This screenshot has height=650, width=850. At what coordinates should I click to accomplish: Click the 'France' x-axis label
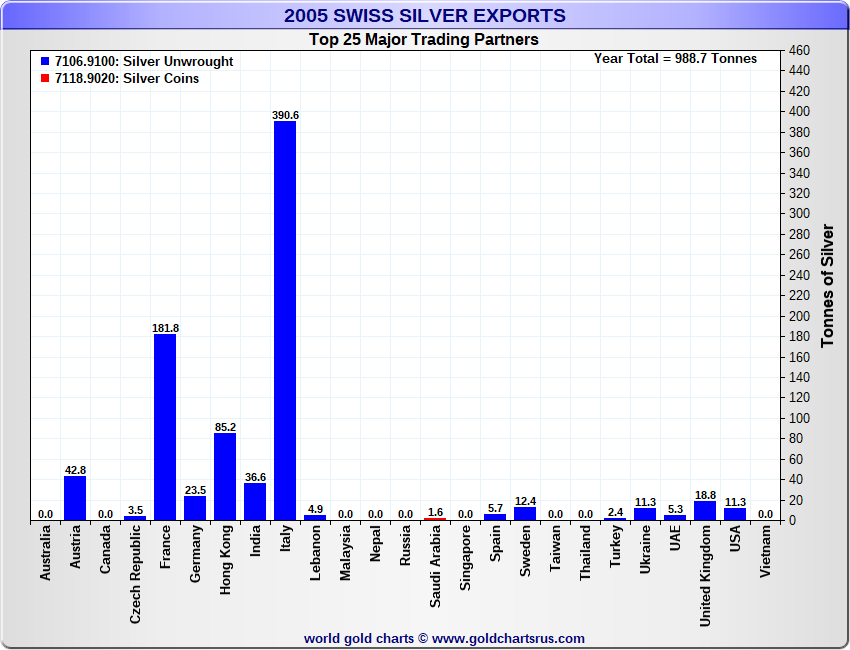click(165, 546)
